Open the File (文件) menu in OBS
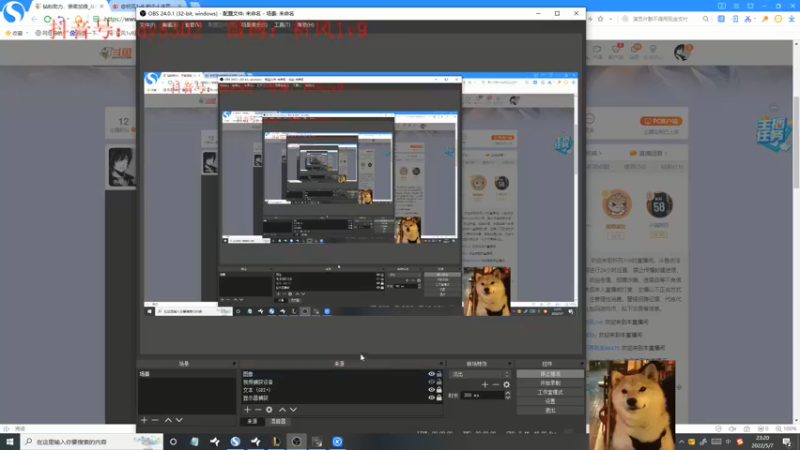 coord(147,24)
